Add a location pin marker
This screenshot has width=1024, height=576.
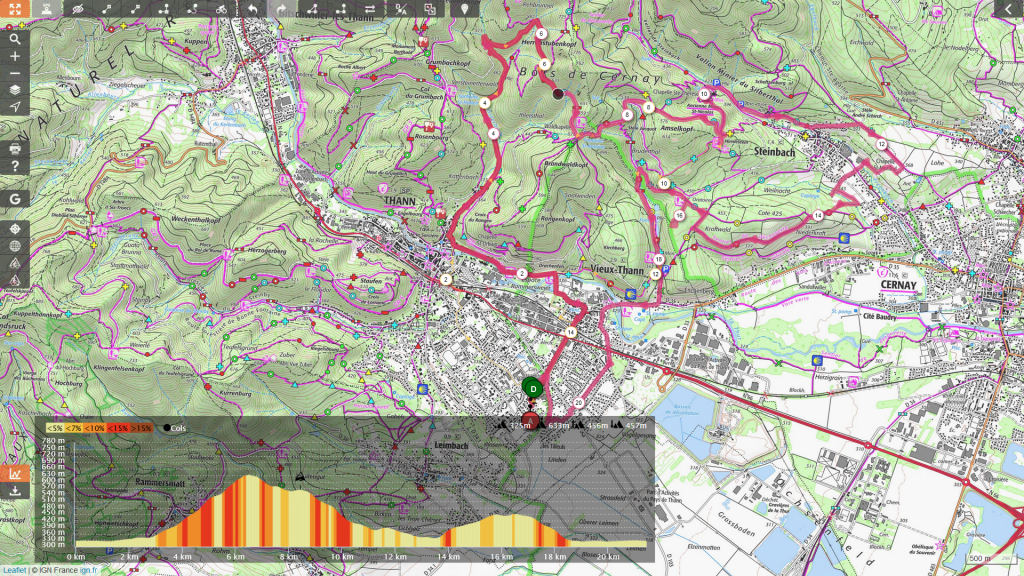point(464,9)
